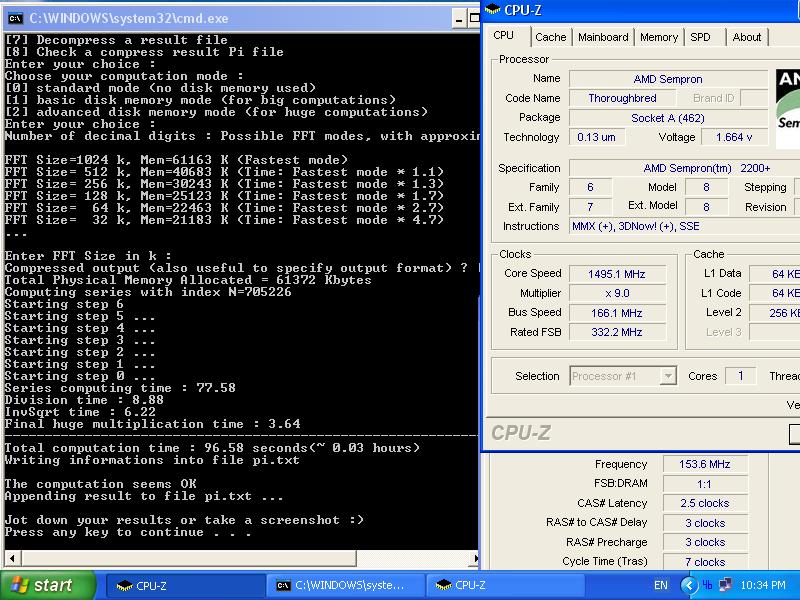Image resolution: width=800 pixels, height=600 pixels.
Task: Click the FSB:DRAM 1:1 value
Action: click(x=705, y=484)
